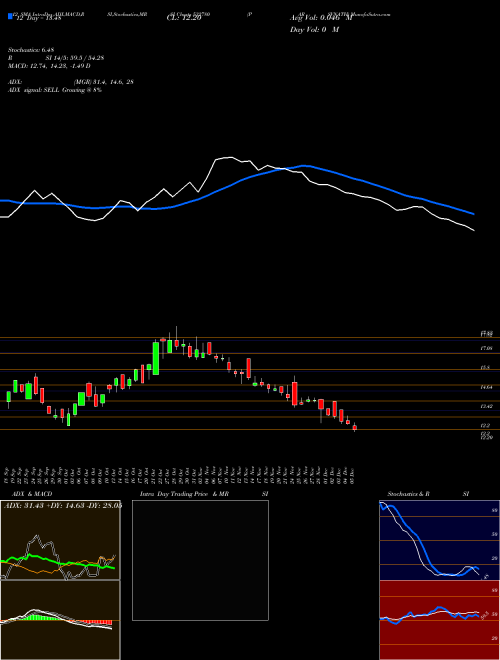
Task: Click the last red candlestick on the chart
Action: pyautogui.click(x=354, y=427)
